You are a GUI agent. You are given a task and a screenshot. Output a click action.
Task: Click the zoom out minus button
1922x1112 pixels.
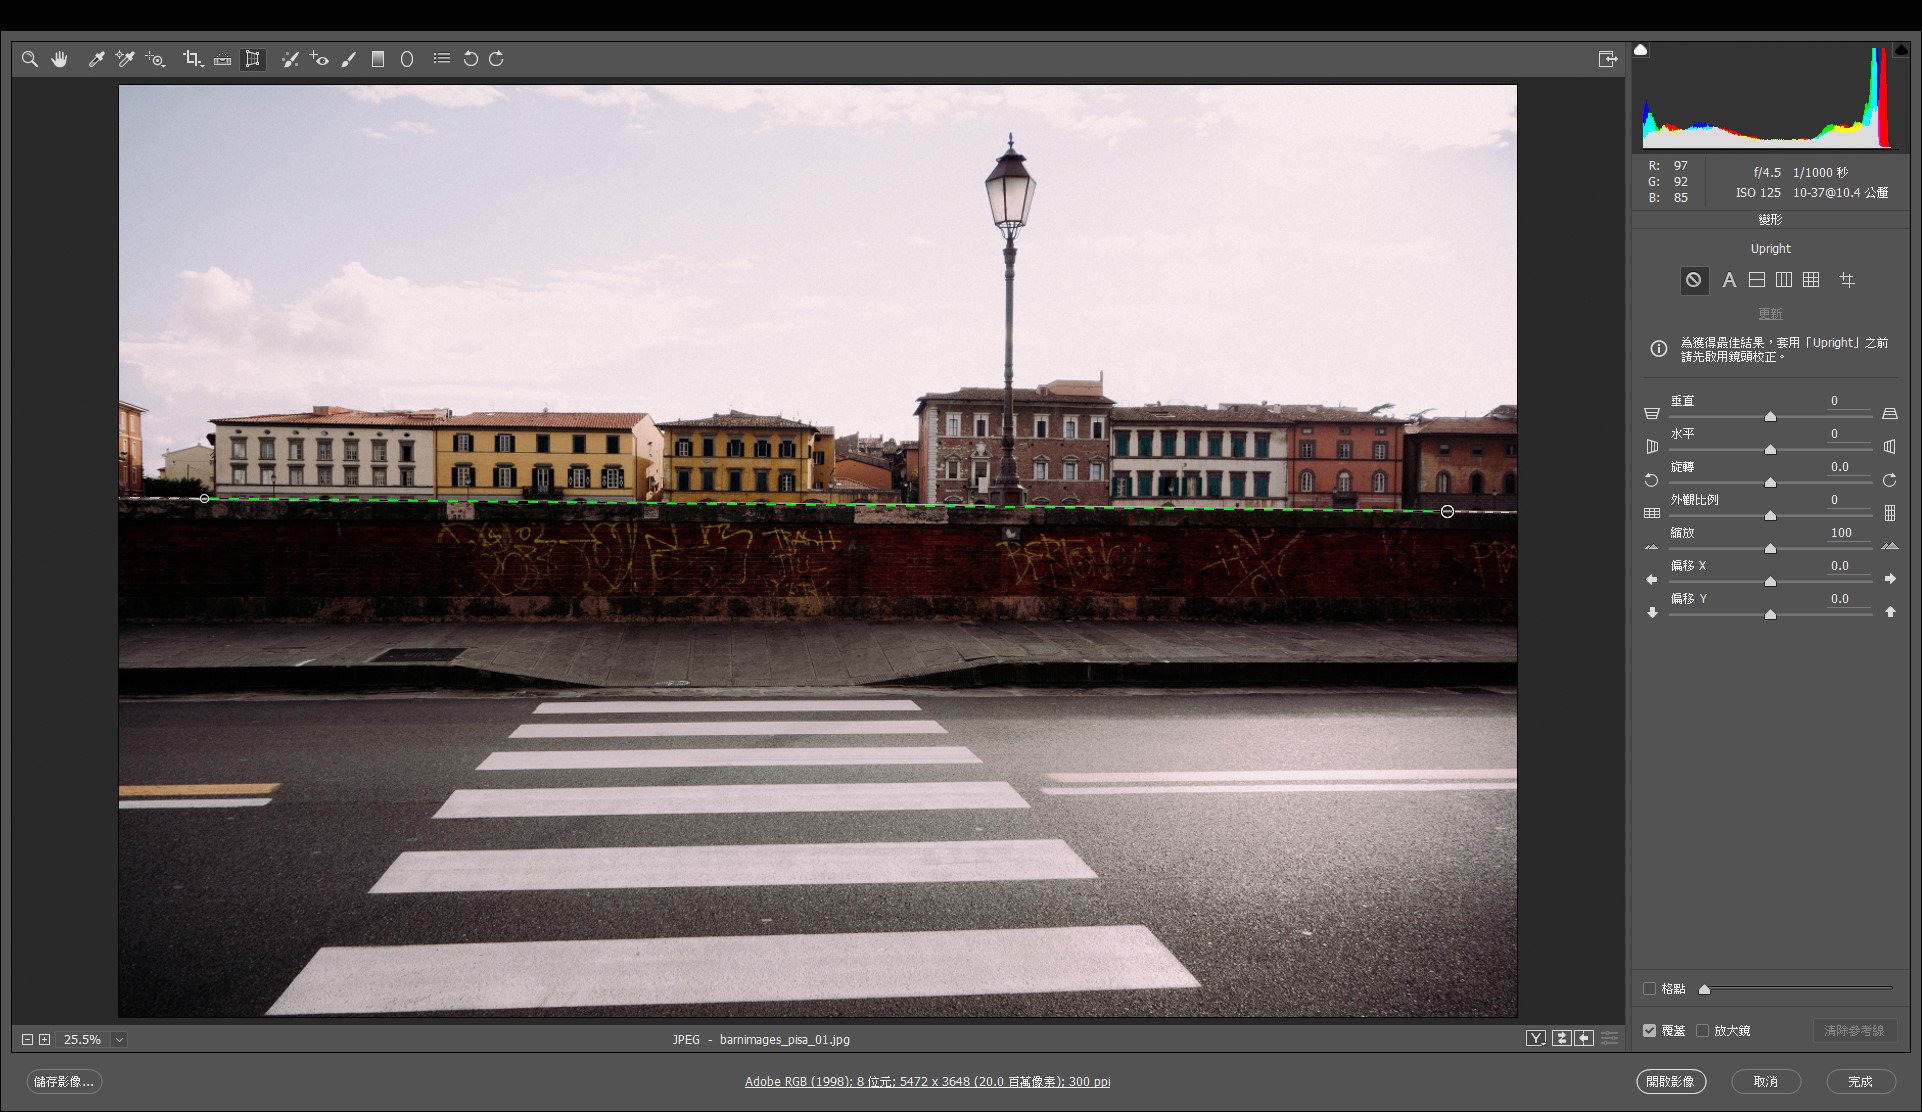coord(28,1040)
